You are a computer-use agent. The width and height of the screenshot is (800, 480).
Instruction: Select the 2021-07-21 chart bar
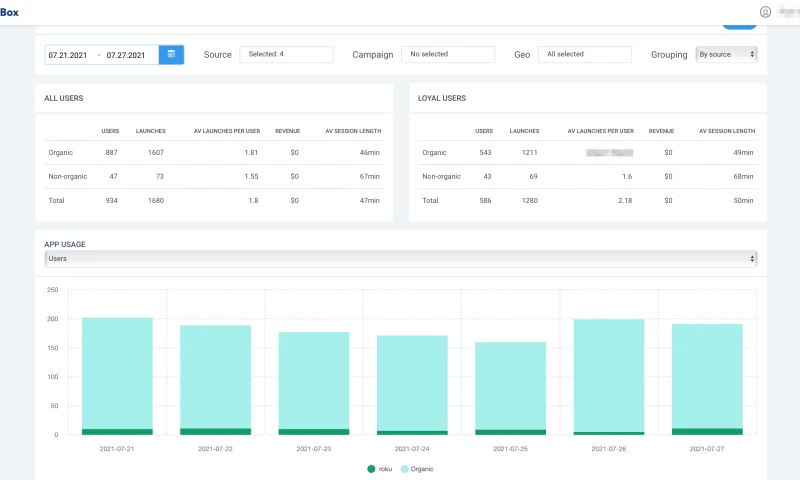click(117, 372)
